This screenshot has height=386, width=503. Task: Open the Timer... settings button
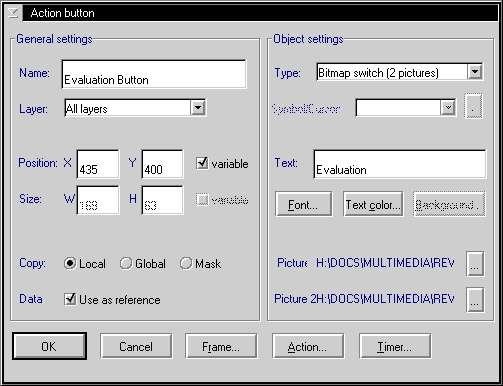(395, 346)
